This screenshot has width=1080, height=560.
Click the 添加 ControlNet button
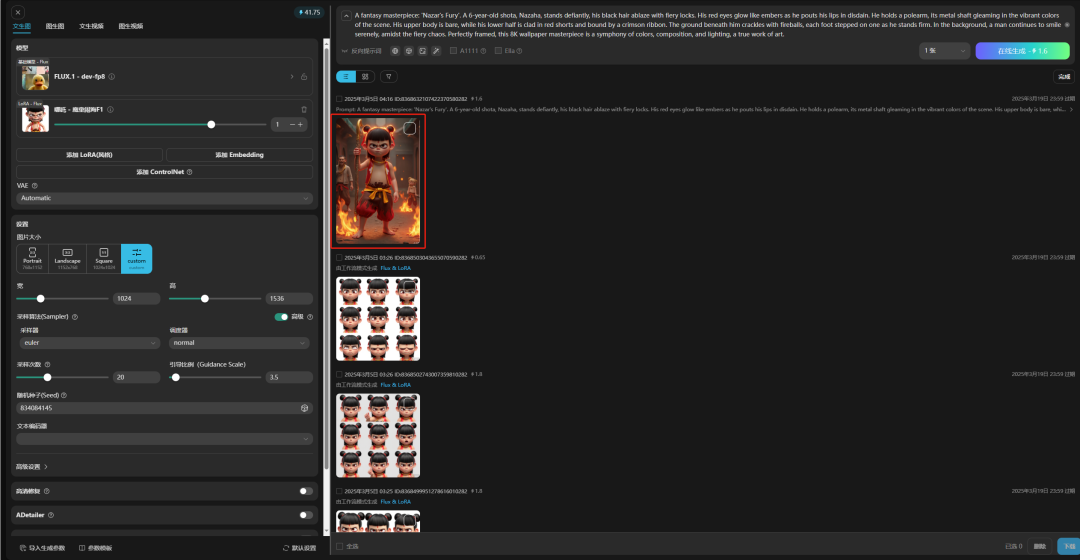(x=164, y=172)
